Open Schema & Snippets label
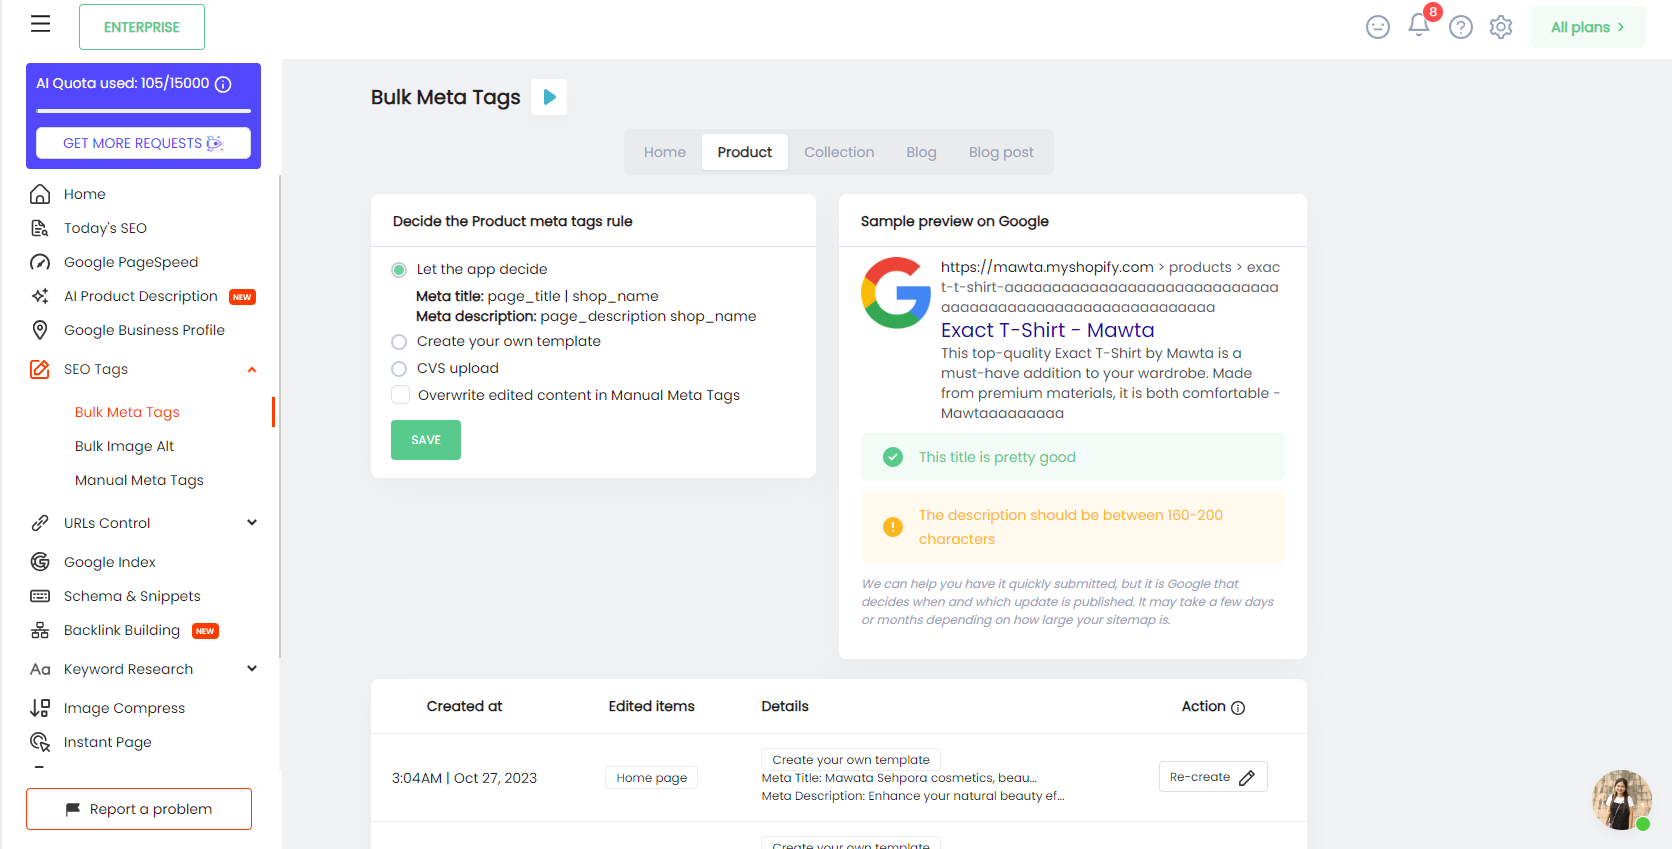Image resolution: width=1672 pixels, height=849 pixels. click(x=132, y=596)
